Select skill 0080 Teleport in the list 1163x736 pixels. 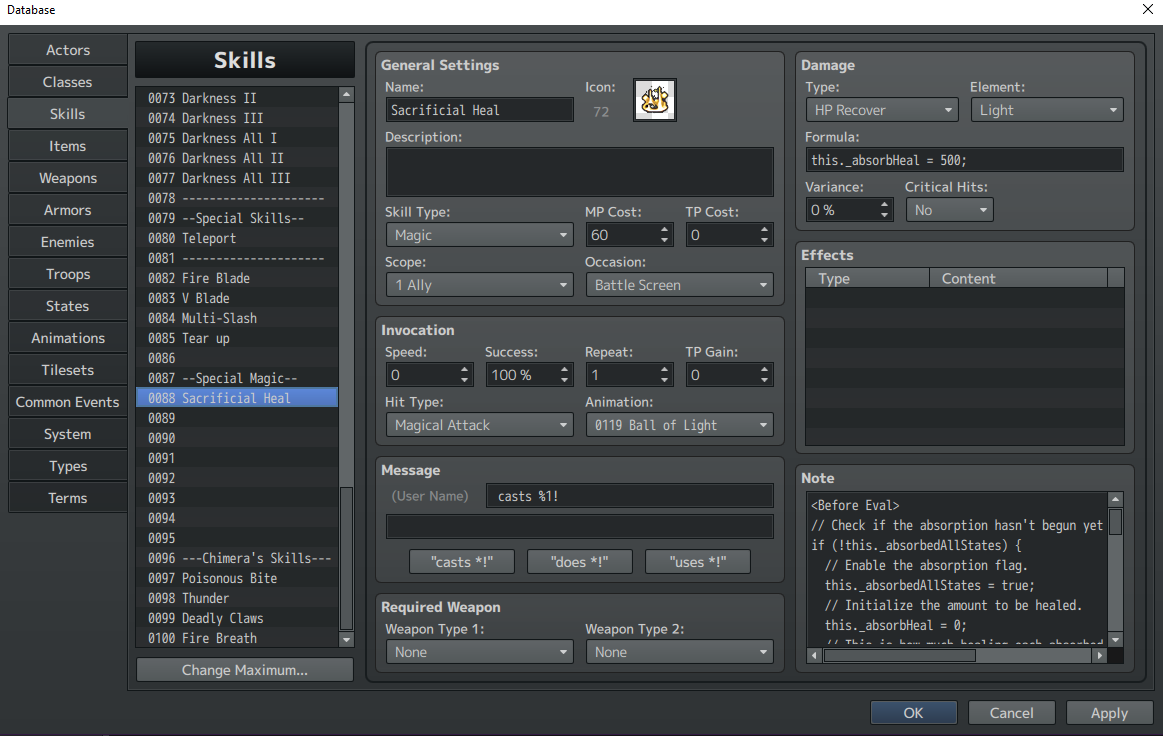pyautogui.click(x=237, y=238)
